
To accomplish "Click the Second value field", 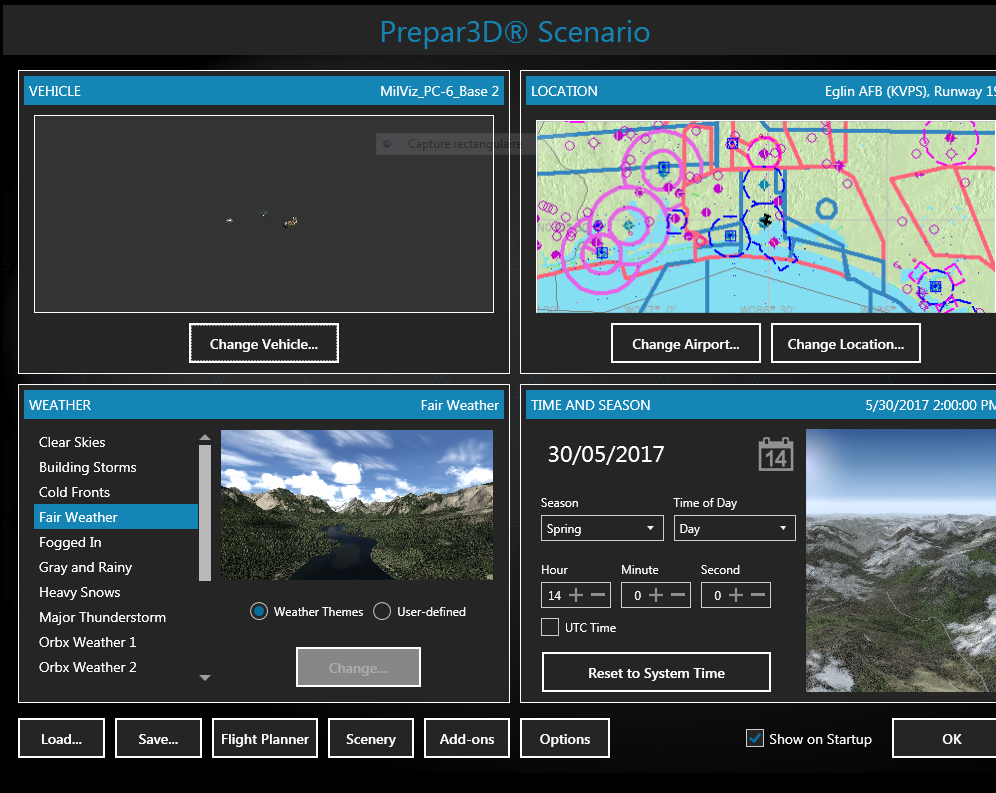I will tap(717, 595).
